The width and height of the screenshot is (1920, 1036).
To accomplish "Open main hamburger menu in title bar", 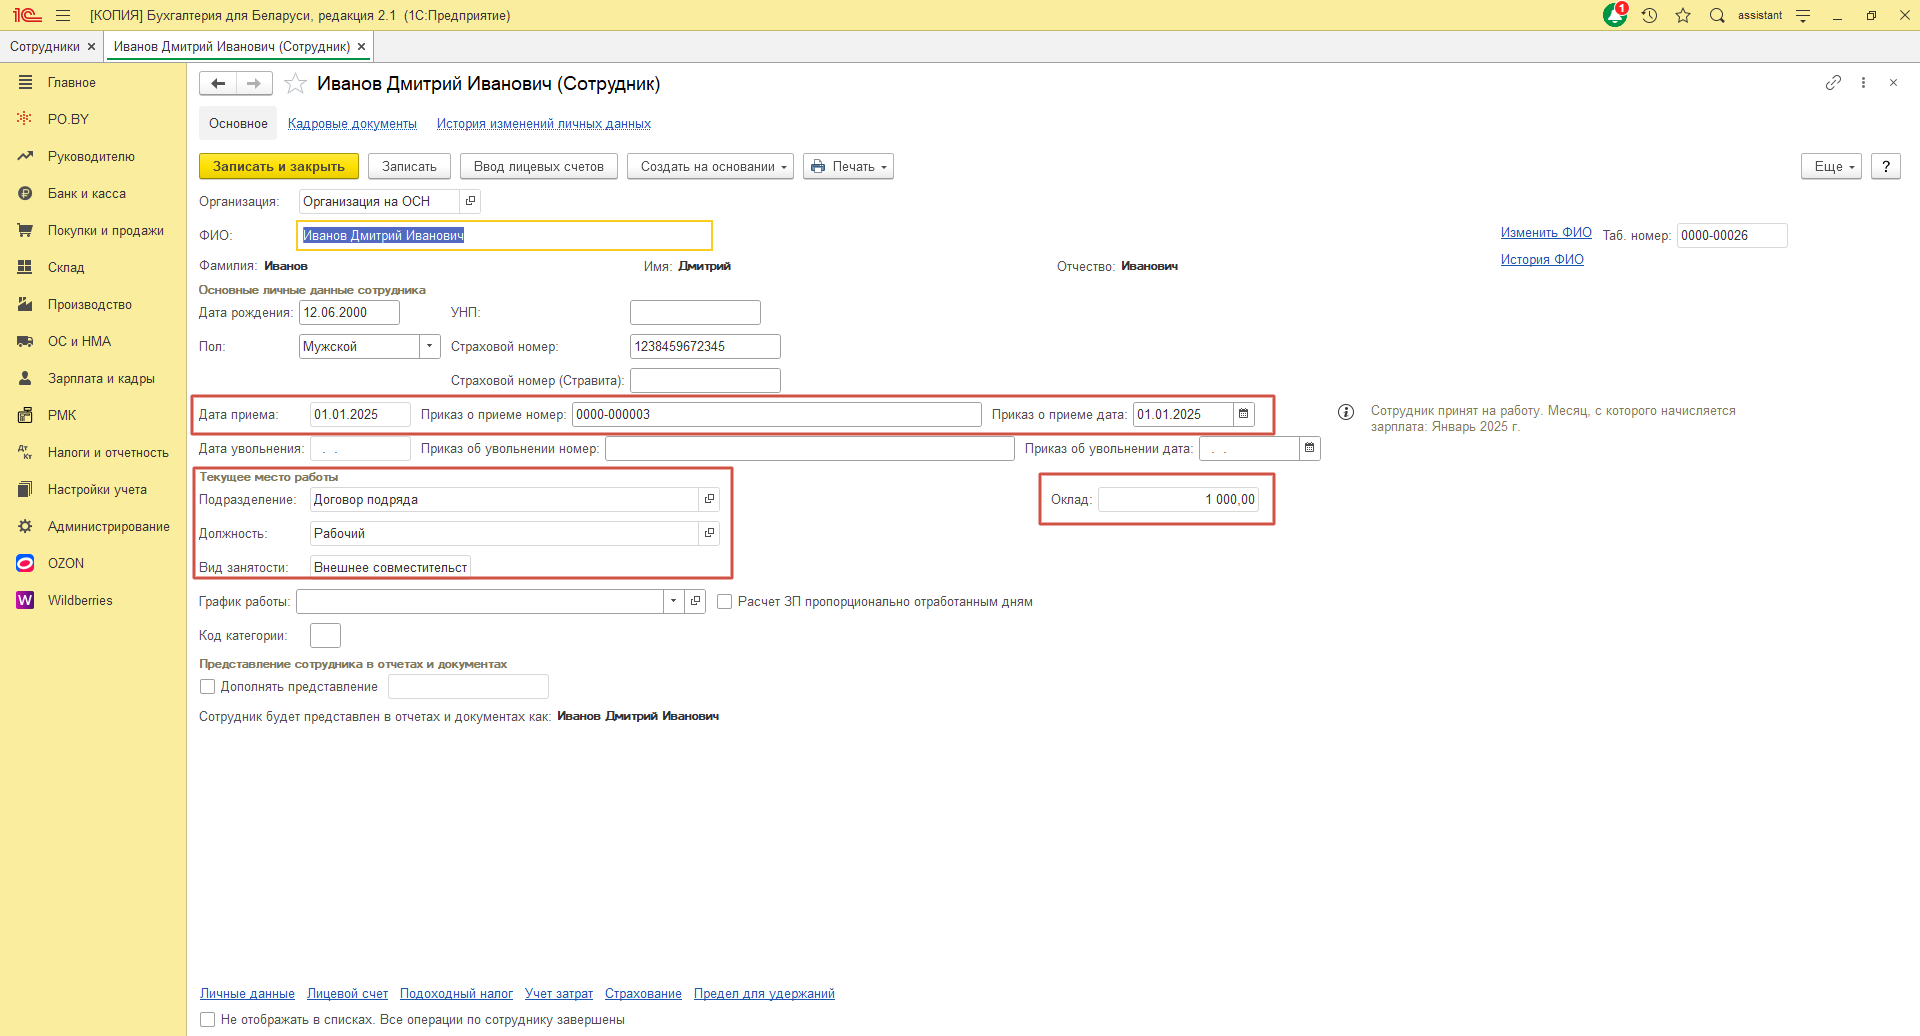I will coord(63,16).
